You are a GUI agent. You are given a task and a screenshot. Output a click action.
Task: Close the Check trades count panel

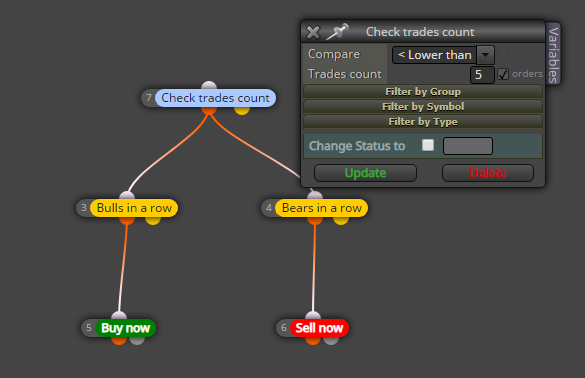tap(313, 32)
